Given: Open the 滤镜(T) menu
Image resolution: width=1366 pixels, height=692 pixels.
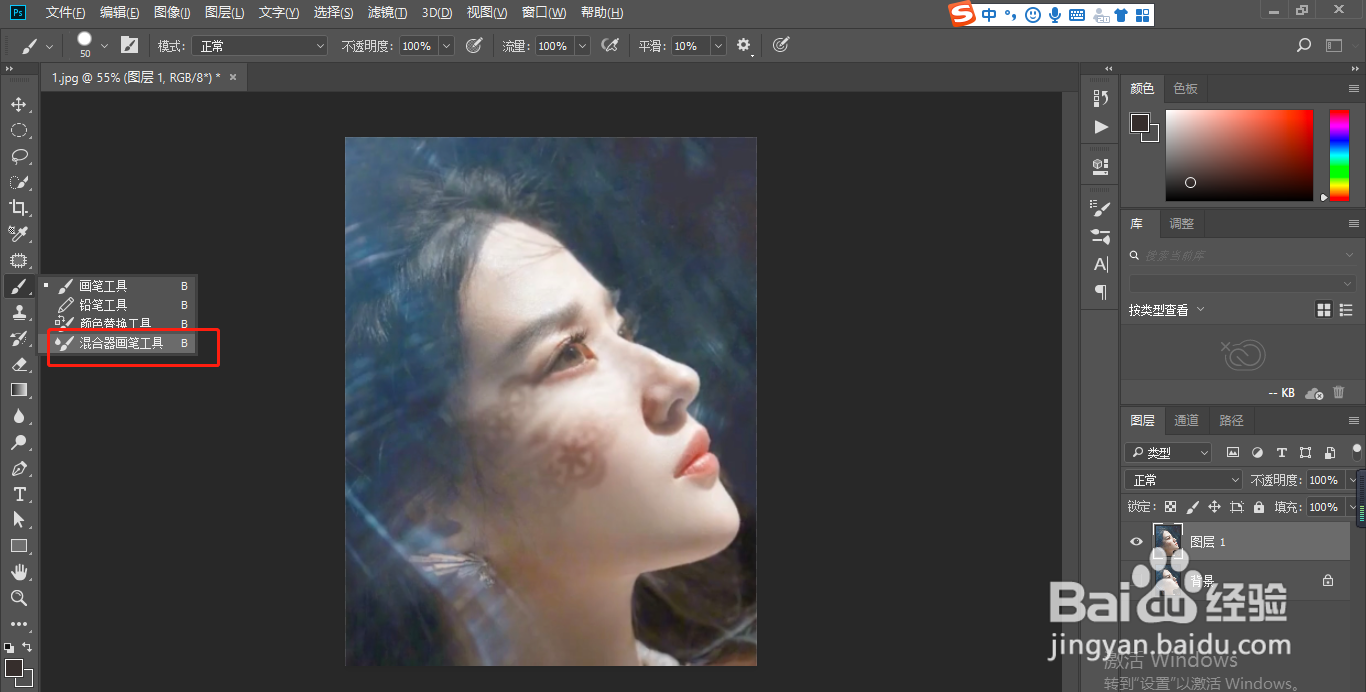Looking at the screenshot, I should click(x=387, y=13).
